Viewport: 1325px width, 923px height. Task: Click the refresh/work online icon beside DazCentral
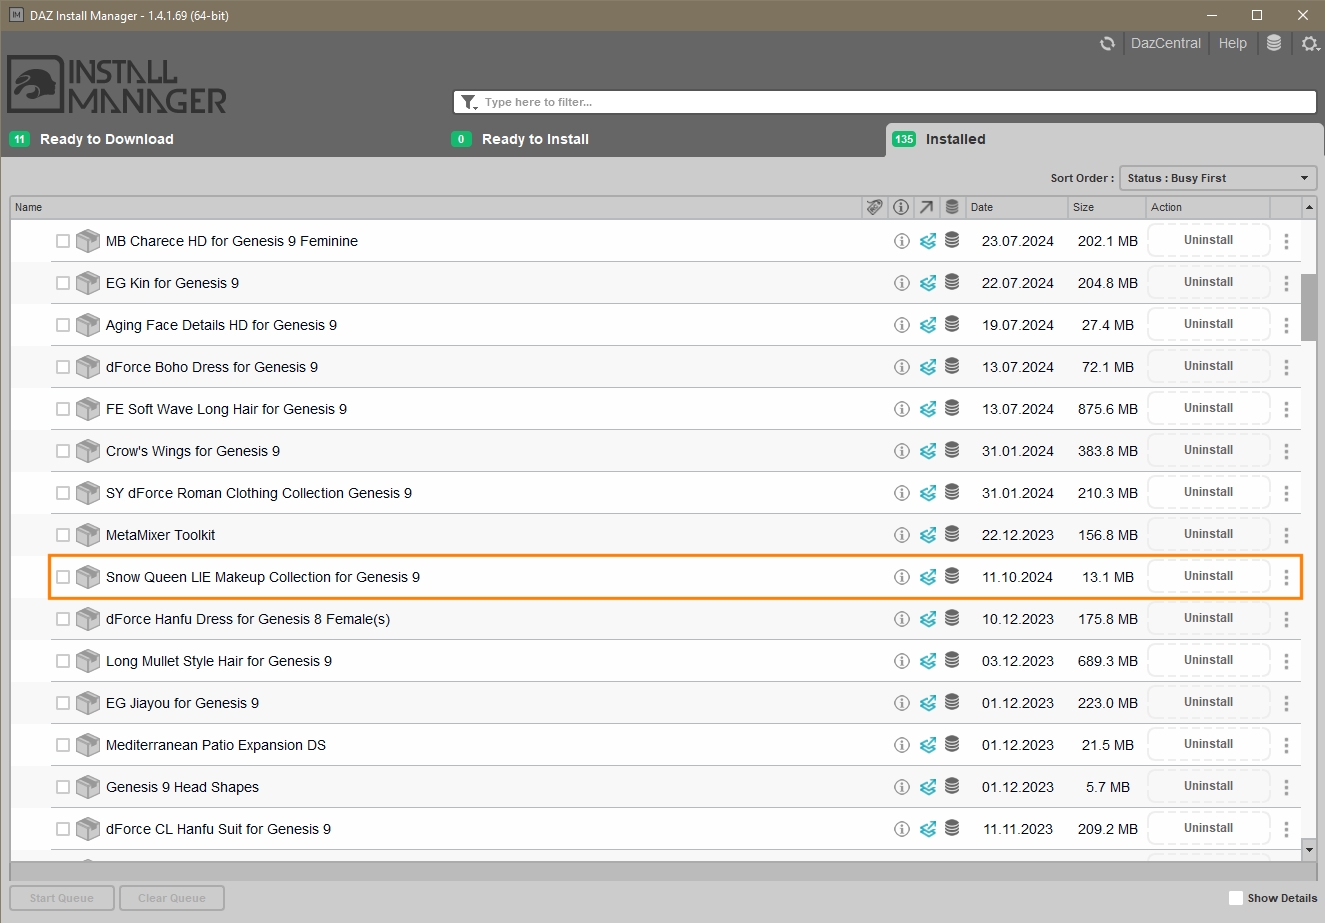pos(1107,43)
